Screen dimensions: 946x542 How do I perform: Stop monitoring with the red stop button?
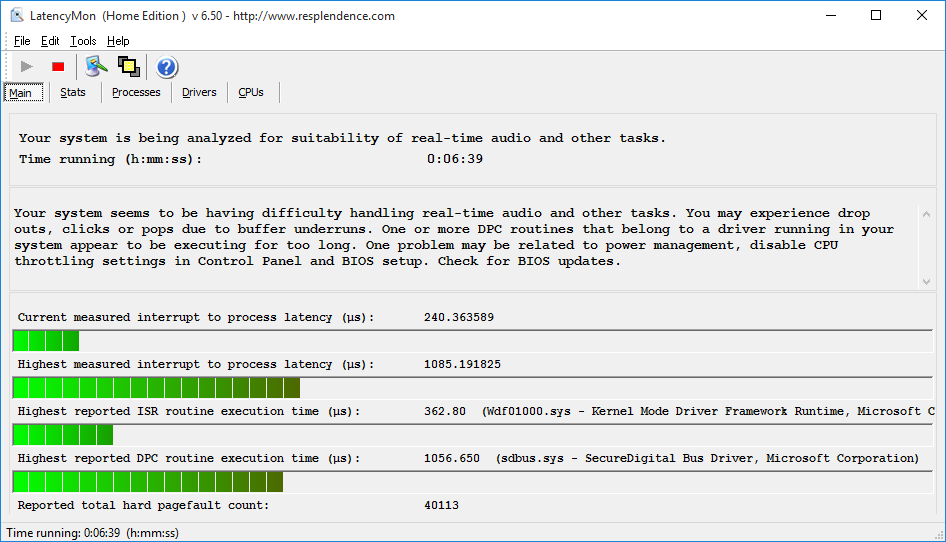58,66
